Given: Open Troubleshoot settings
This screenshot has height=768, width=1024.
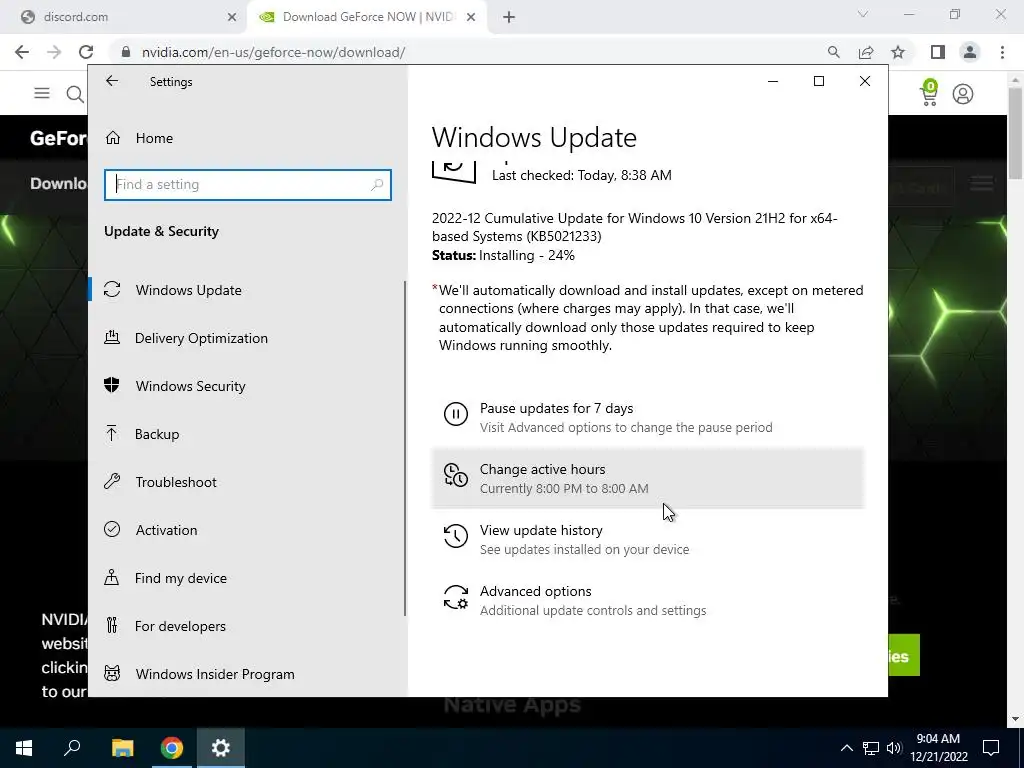Looking at the screenshot, I should 248,482.
